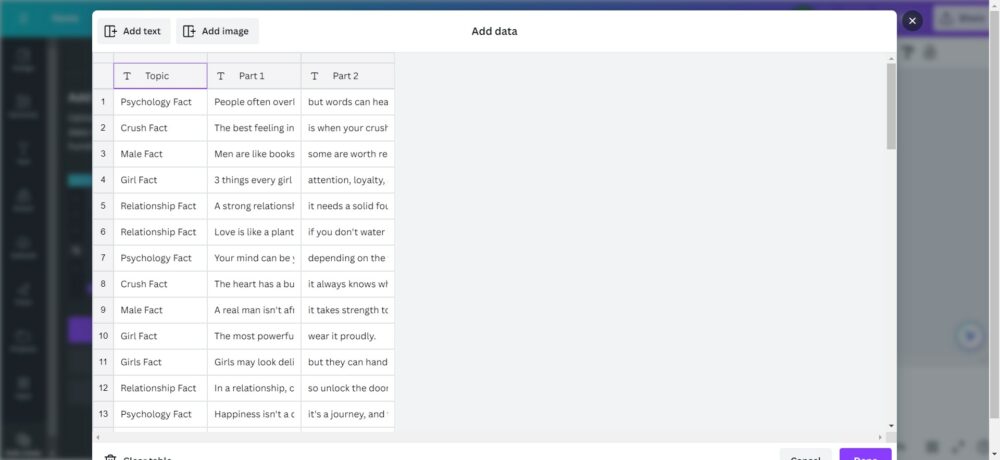Click cell 'The best feeling in'
The height and width of the screenshot is (460, 1000).
pos(254,128)
